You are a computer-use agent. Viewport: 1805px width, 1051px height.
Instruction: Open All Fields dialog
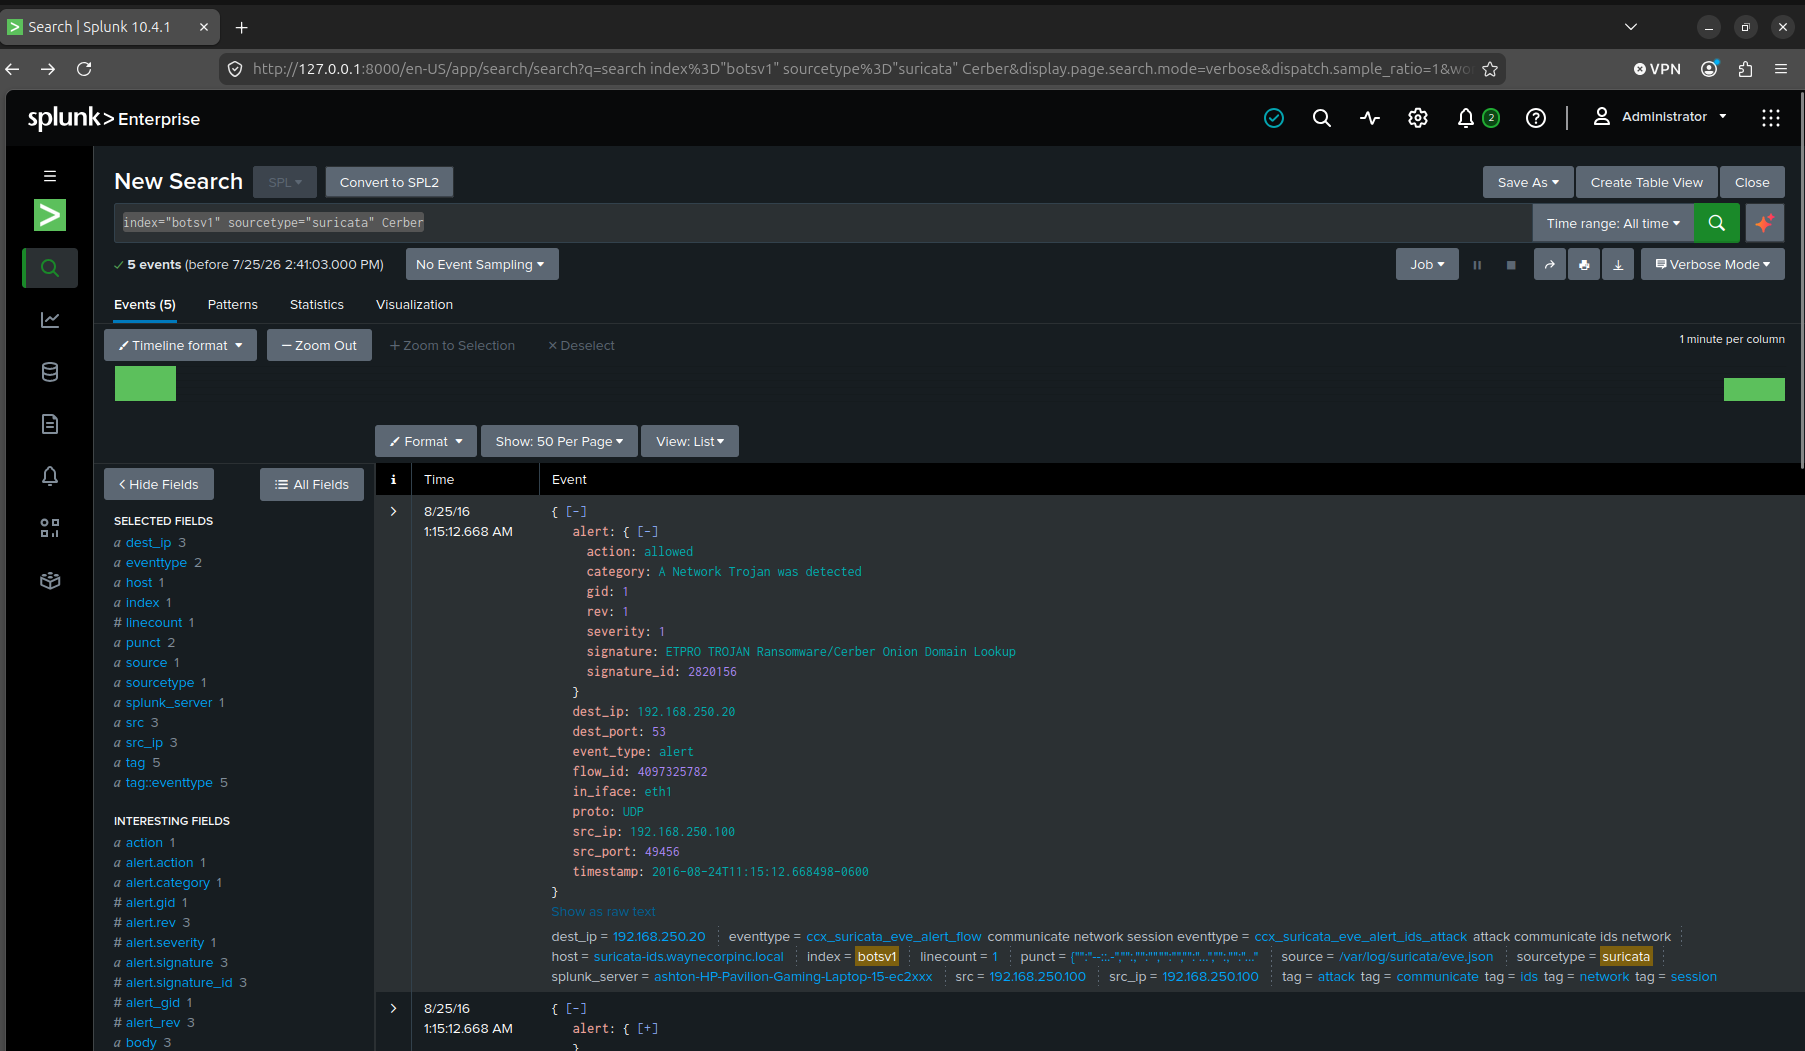(312, 484)
